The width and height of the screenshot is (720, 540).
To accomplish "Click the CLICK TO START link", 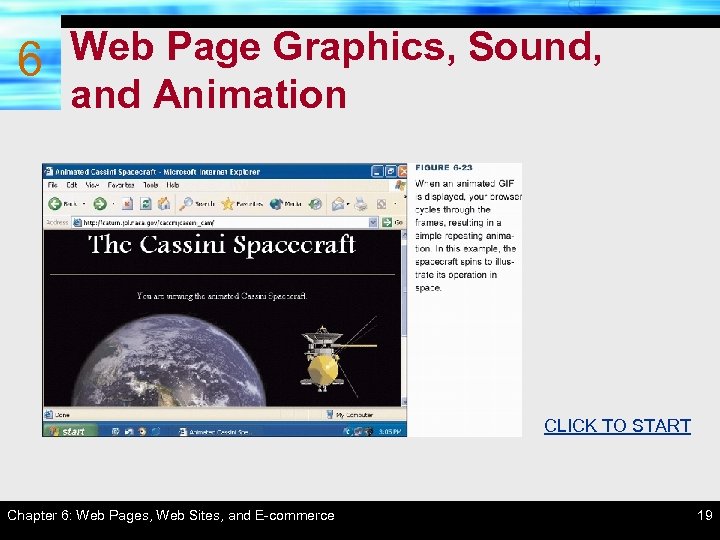I will pos(617,426).
